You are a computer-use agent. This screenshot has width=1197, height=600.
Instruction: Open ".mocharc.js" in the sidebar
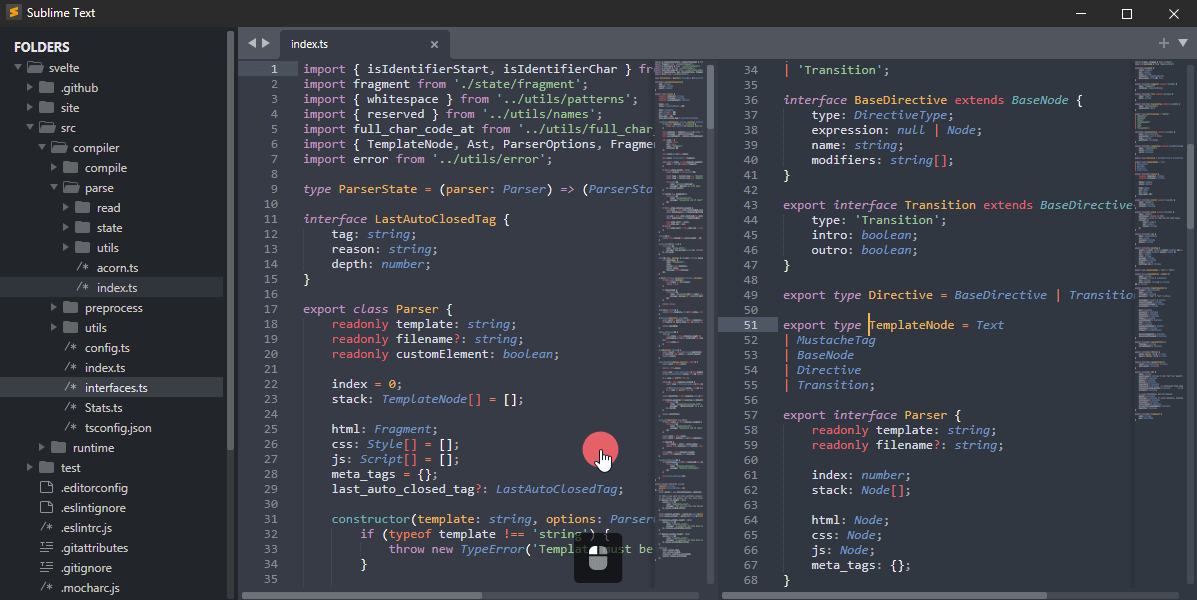[x=90, y=587]
